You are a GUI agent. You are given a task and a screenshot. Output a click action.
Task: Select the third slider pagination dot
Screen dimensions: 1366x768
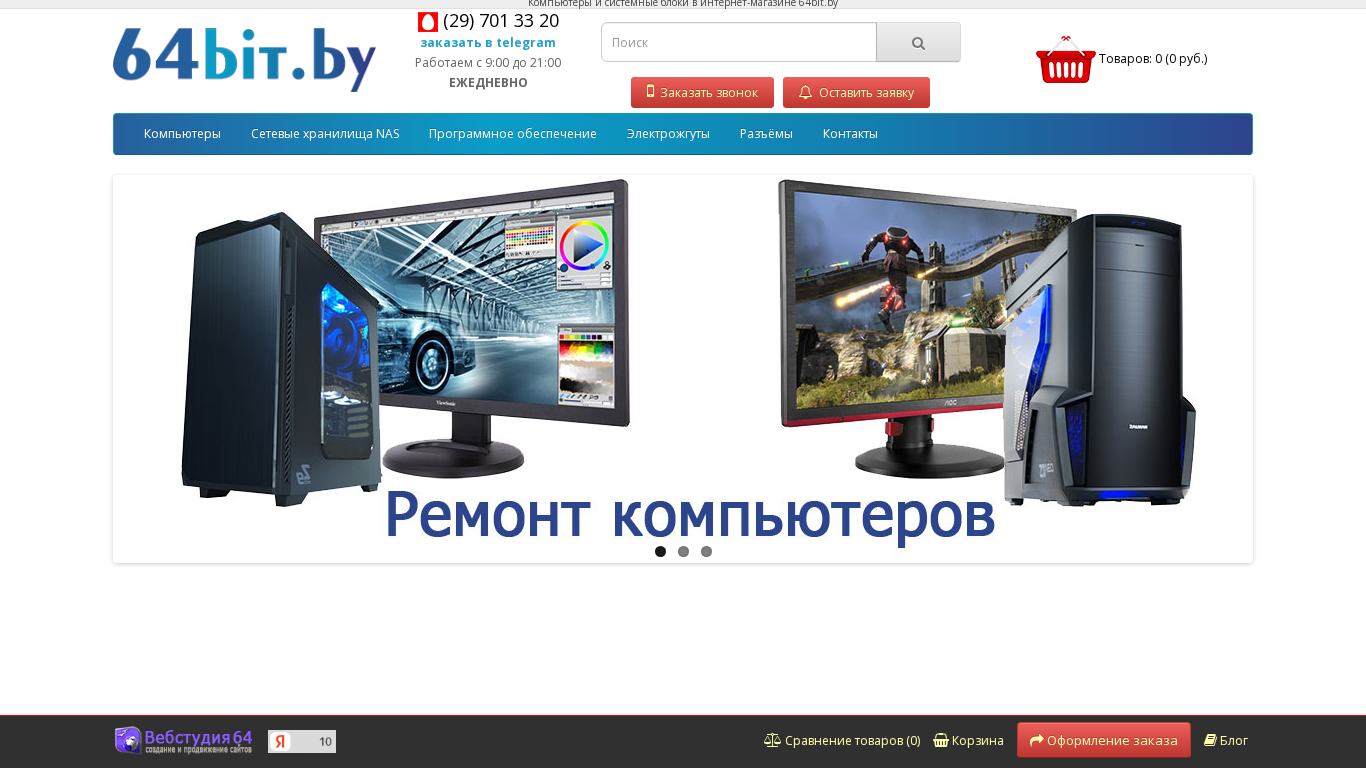(706, 552)
